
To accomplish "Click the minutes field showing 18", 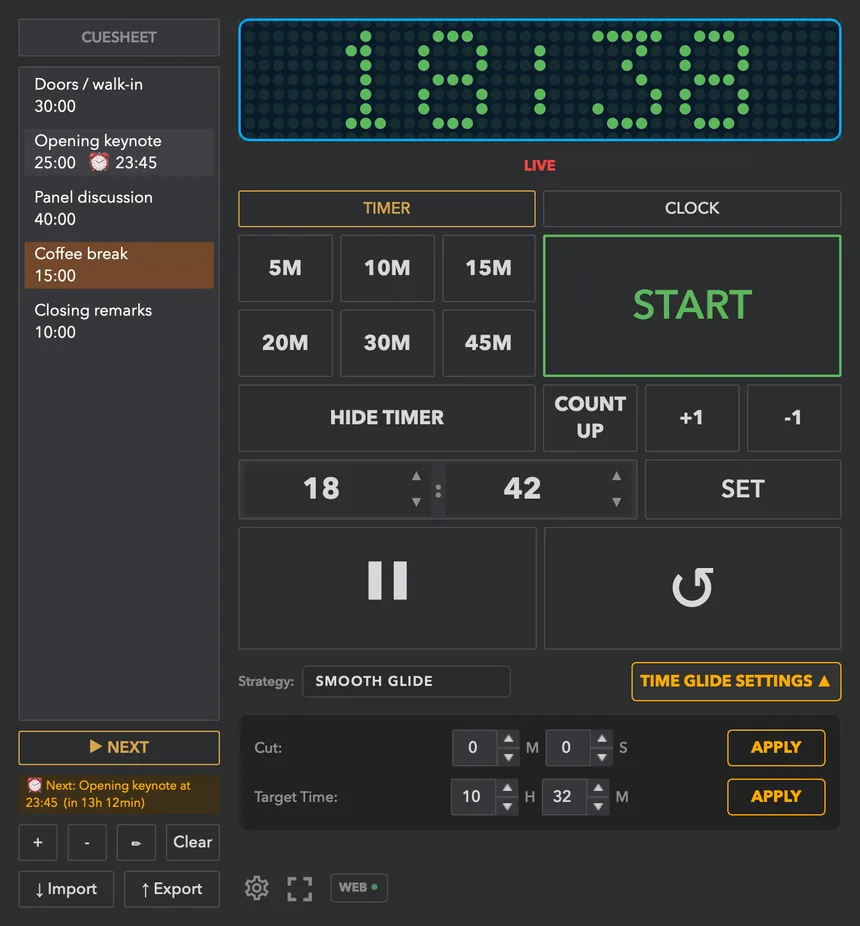I will [x=322, y=489].
